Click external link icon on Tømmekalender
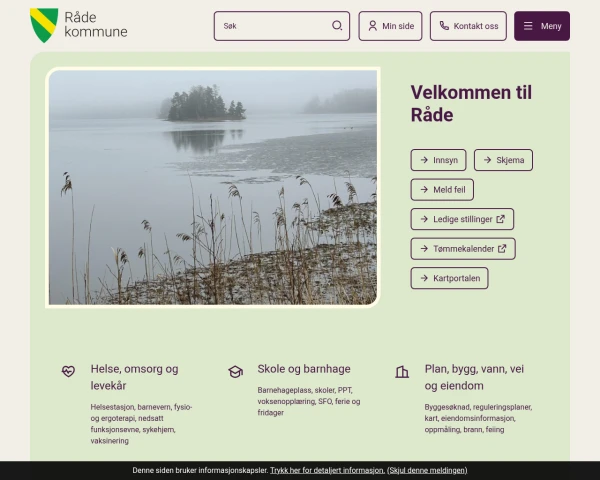The image size is (600, 480). tap(502, 248)
